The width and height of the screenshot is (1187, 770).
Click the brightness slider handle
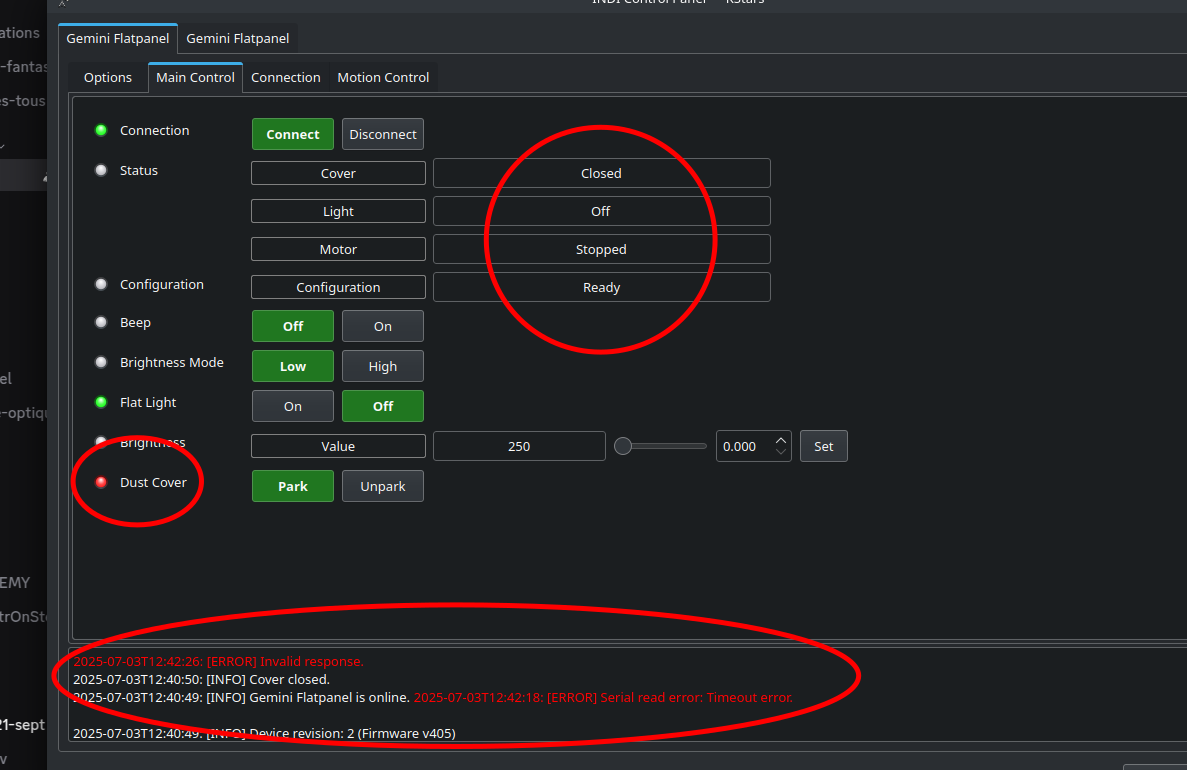click(622, 446)
